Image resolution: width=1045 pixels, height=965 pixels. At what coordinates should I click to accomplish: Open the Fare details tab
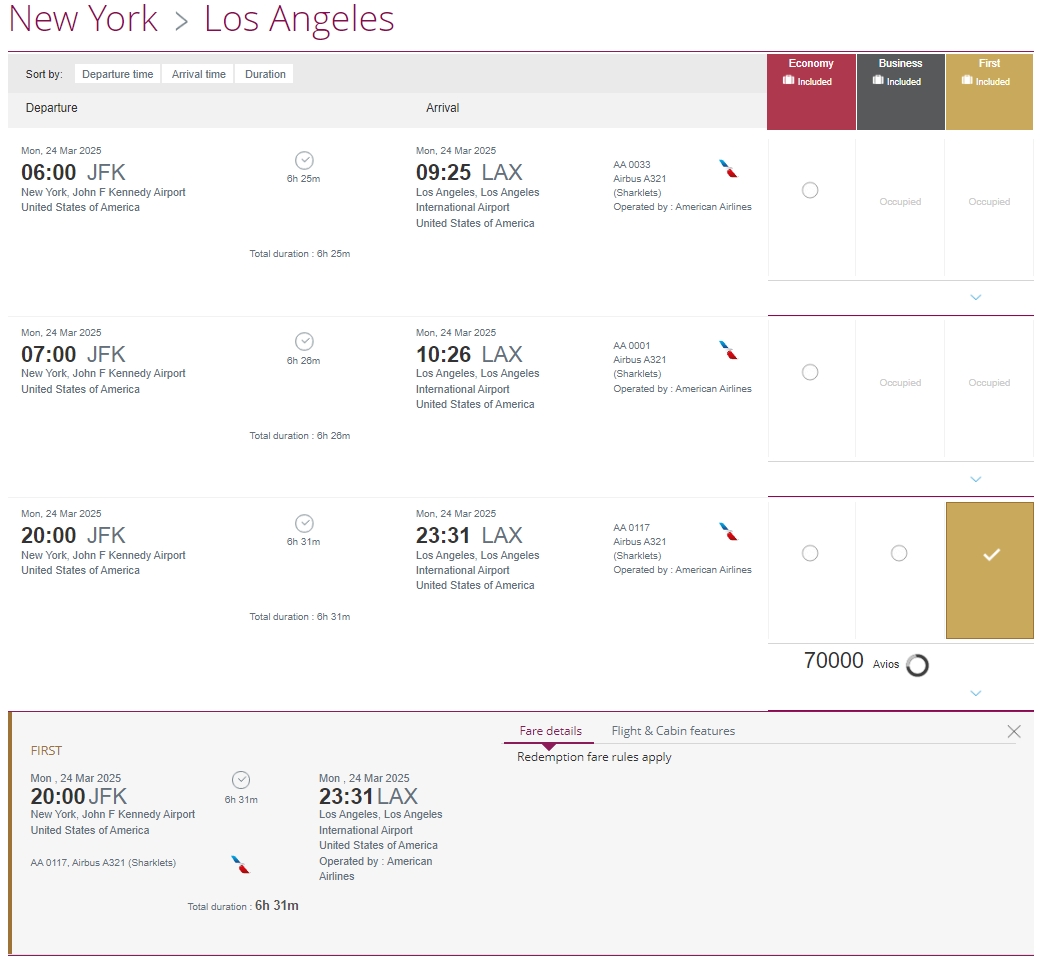(550, 731)
